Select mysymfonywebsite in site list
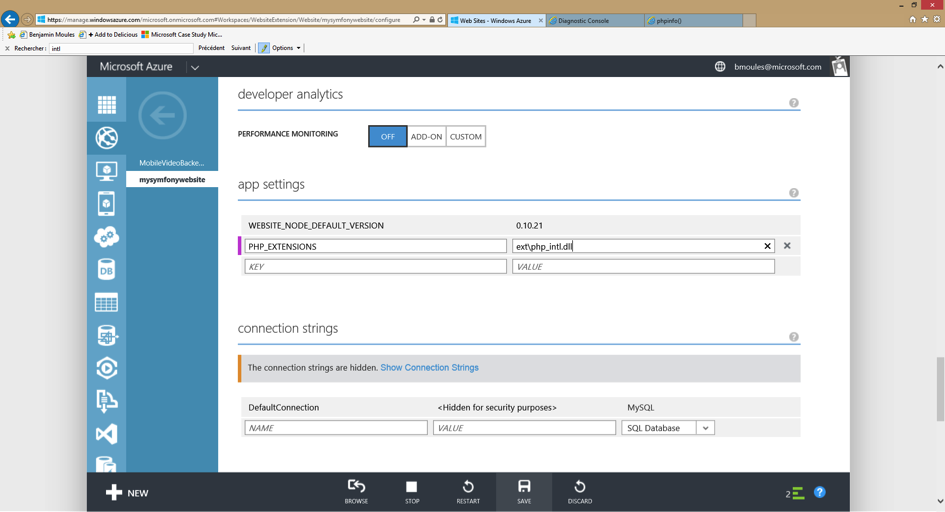This screenshot has height=512, width=945. 172,180
